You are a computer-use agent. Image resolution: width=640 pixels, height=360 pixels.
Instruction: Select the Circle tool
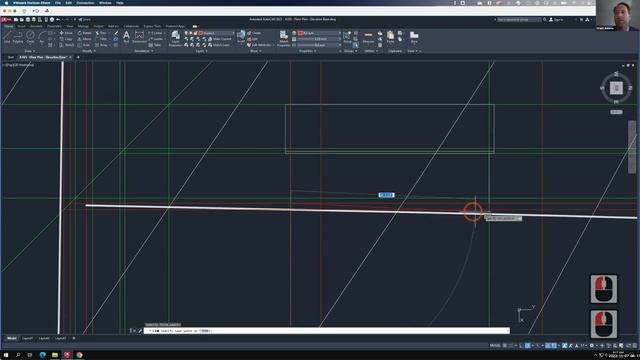point(30,37)
